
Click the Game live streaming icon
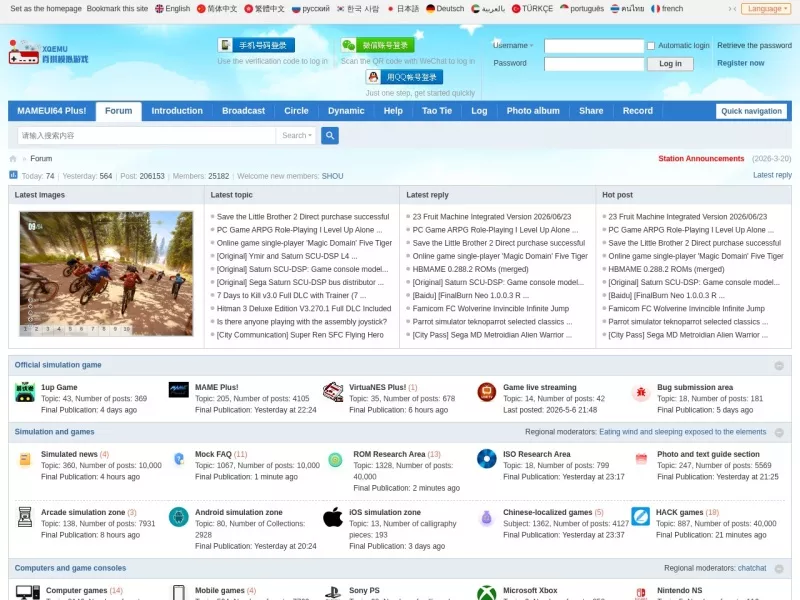click(x=487, y=392)
